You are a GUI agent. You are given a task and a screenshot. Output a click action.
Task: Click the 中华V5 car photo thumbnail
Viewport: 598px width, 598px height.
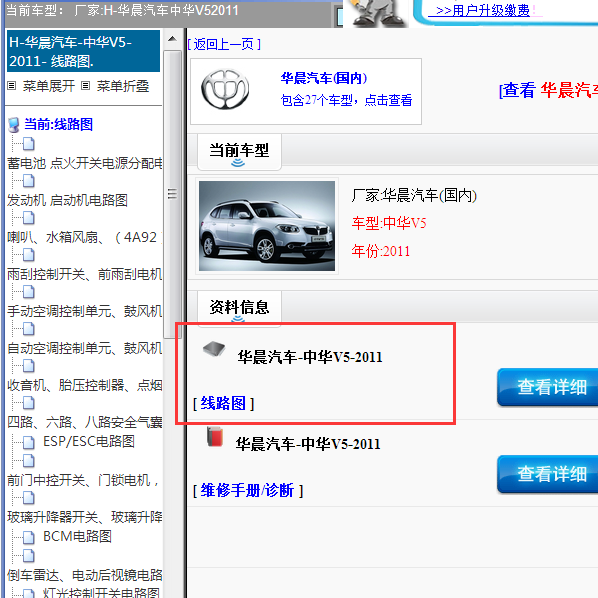point(267,226)
